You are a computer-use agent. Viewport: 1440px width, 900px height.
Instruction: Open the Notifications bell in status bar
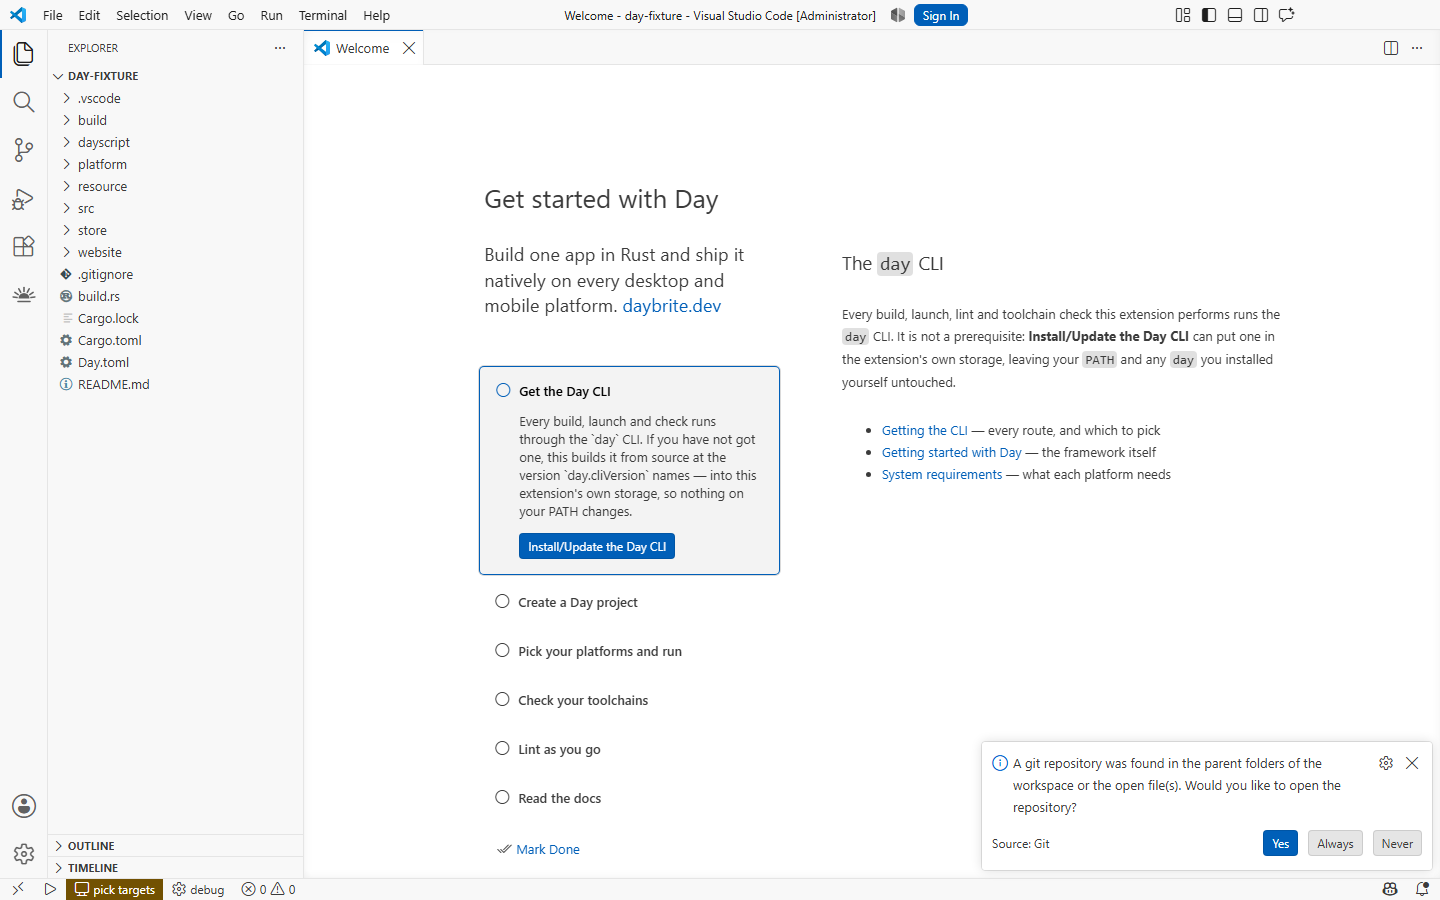pos(1422,889)
